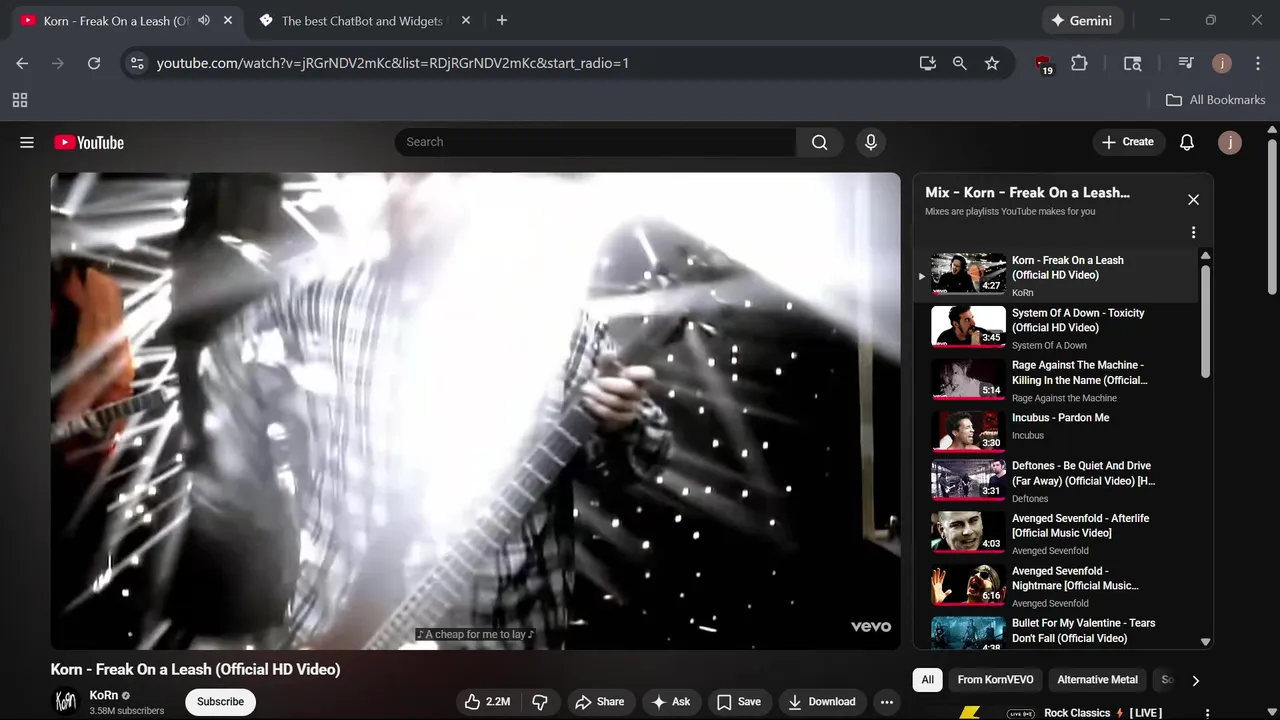Subscribe to the KoRn channel
The height and width of the screenshot is (720, 1280).
[x=220, y=702]
